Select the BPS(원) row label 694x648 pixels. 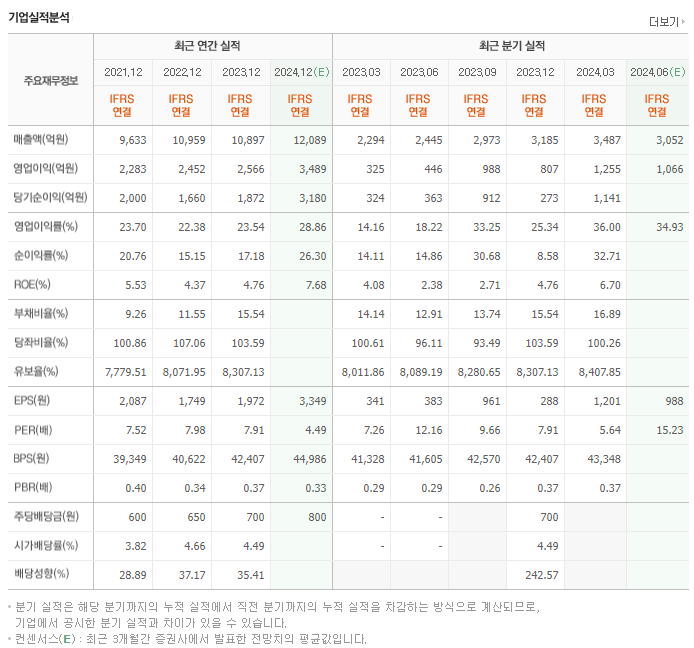pyautogui.click(x=31, y=458)
